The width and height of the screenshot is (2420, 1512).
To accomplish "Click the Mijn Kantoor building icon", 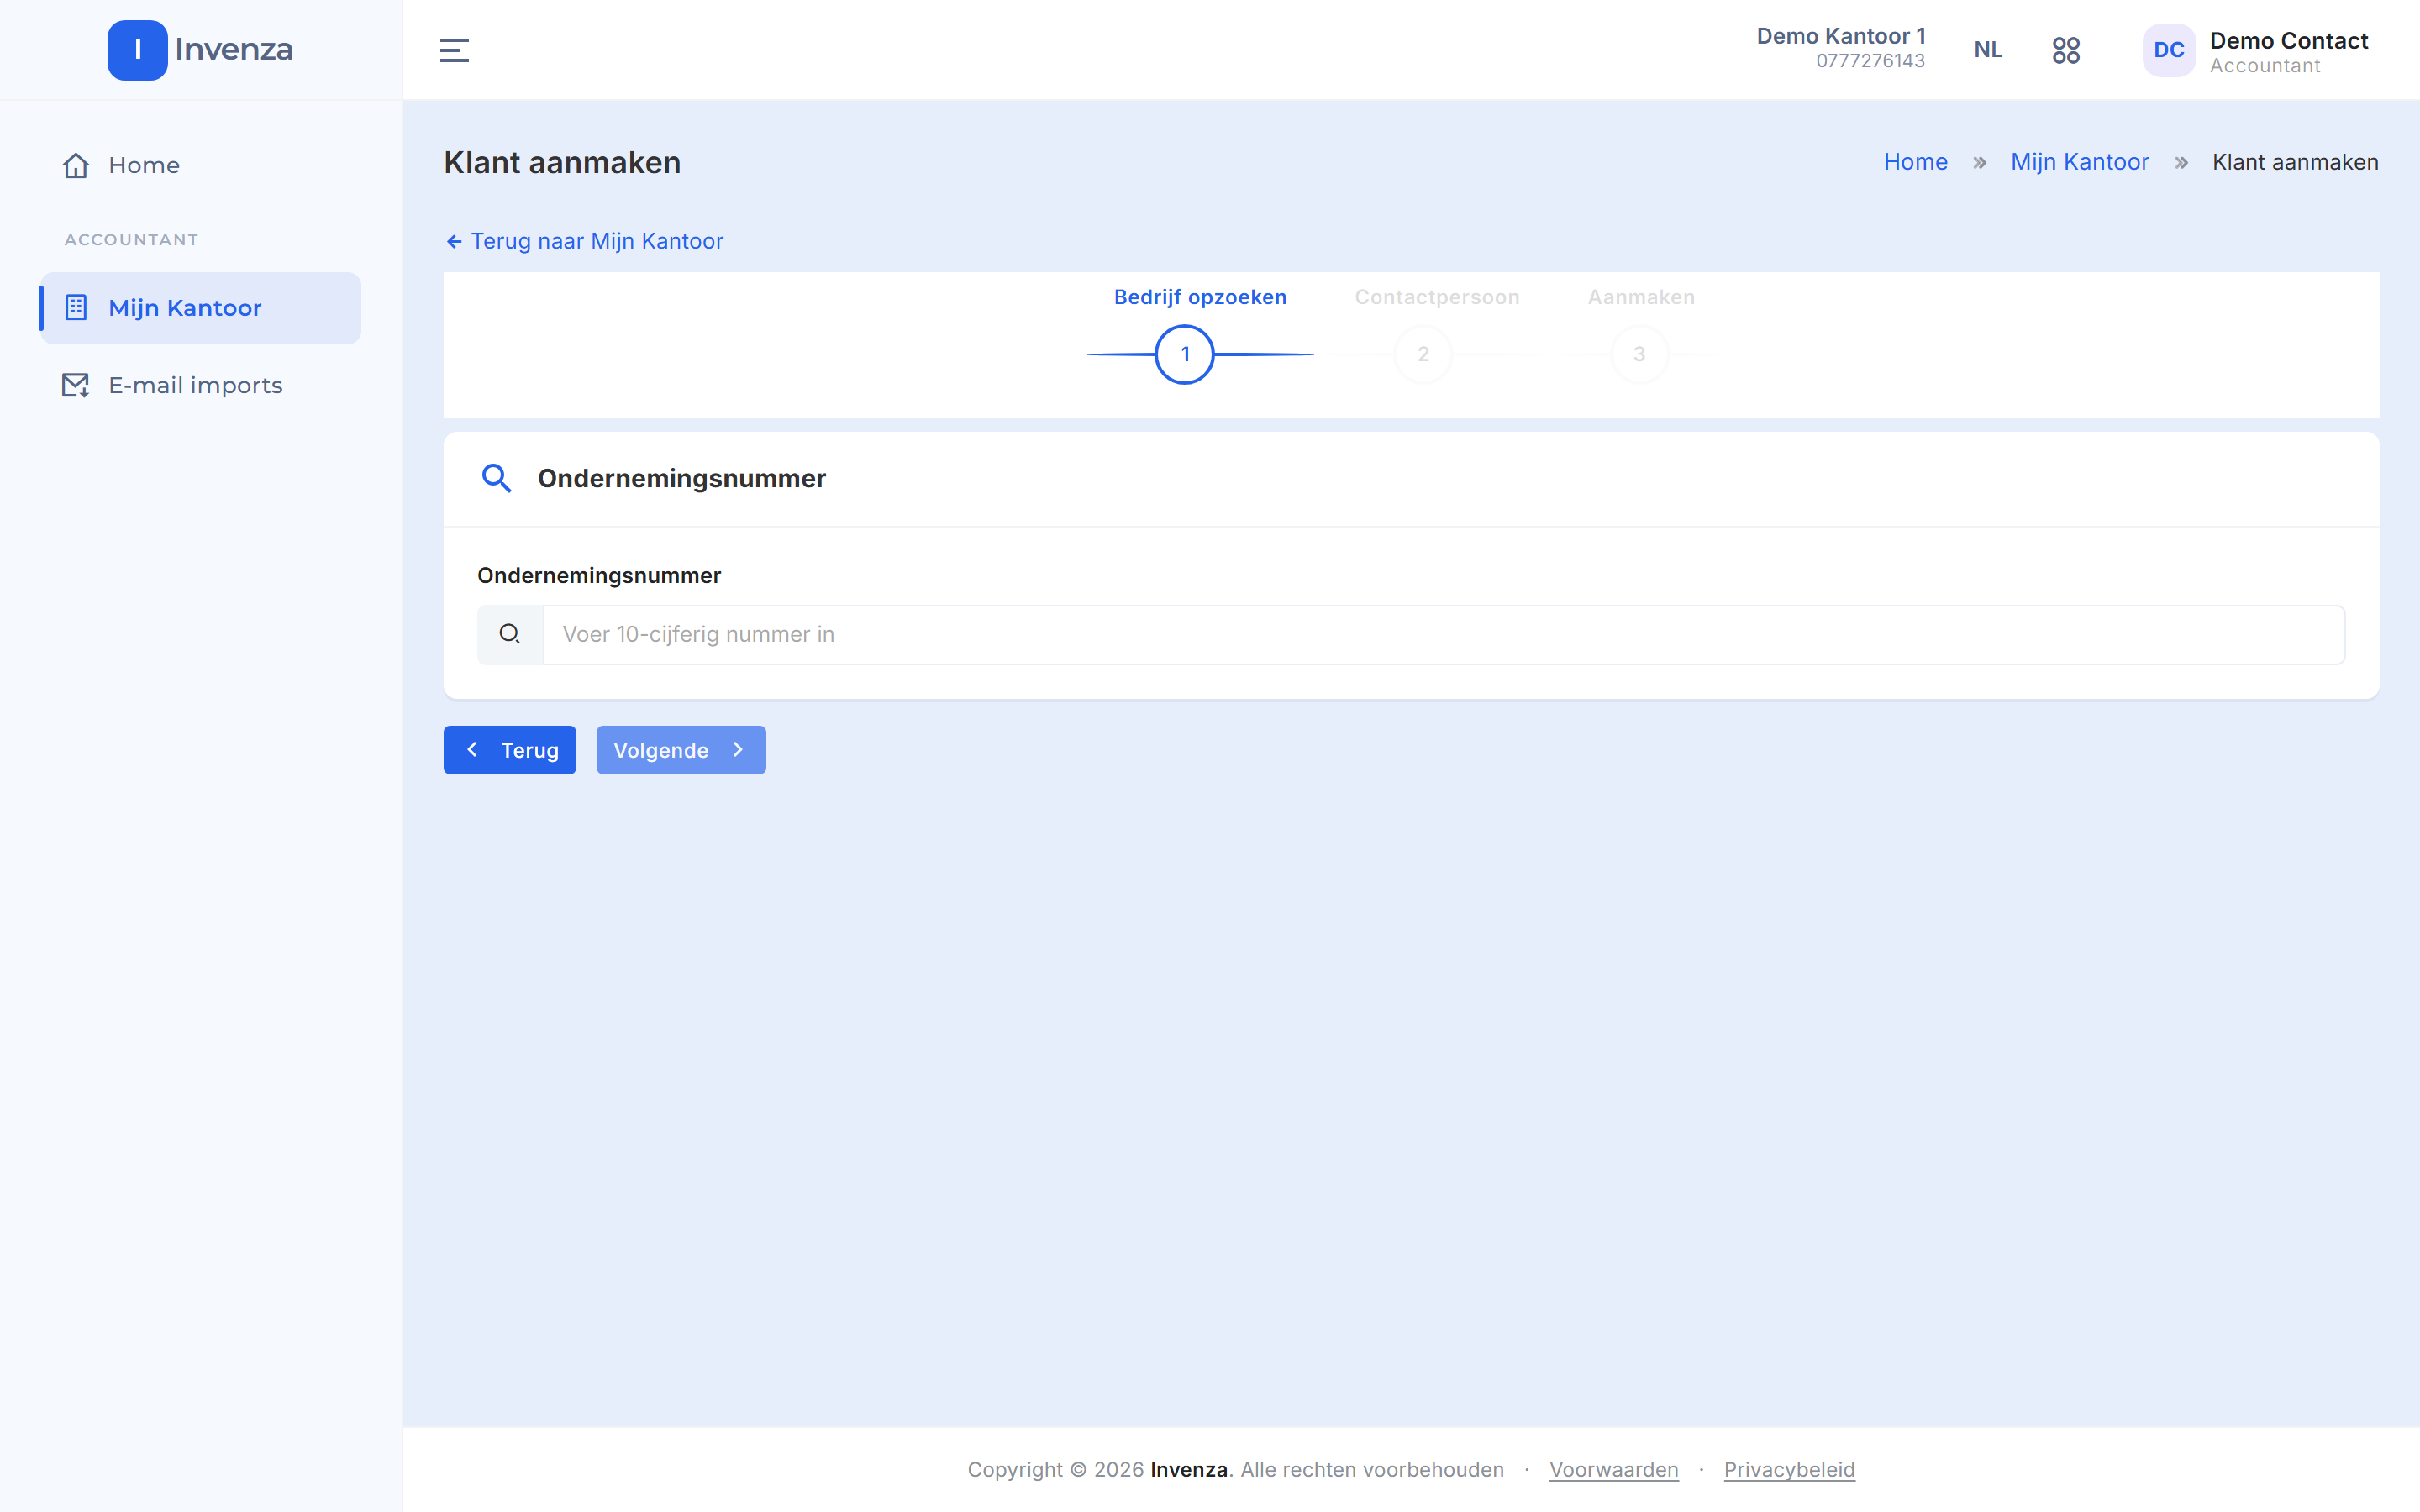I will pos(76,307).
